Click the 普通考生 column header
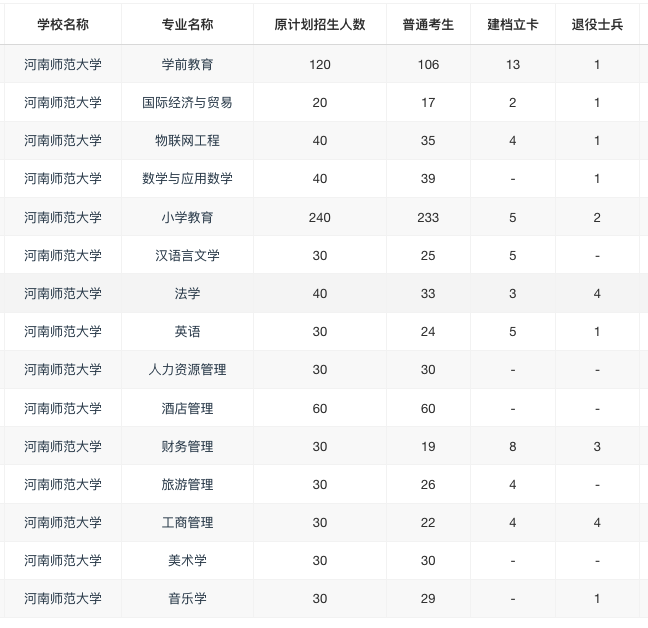Image resolution: width=648 pixels, height=628 pixels. click(428, 24)
